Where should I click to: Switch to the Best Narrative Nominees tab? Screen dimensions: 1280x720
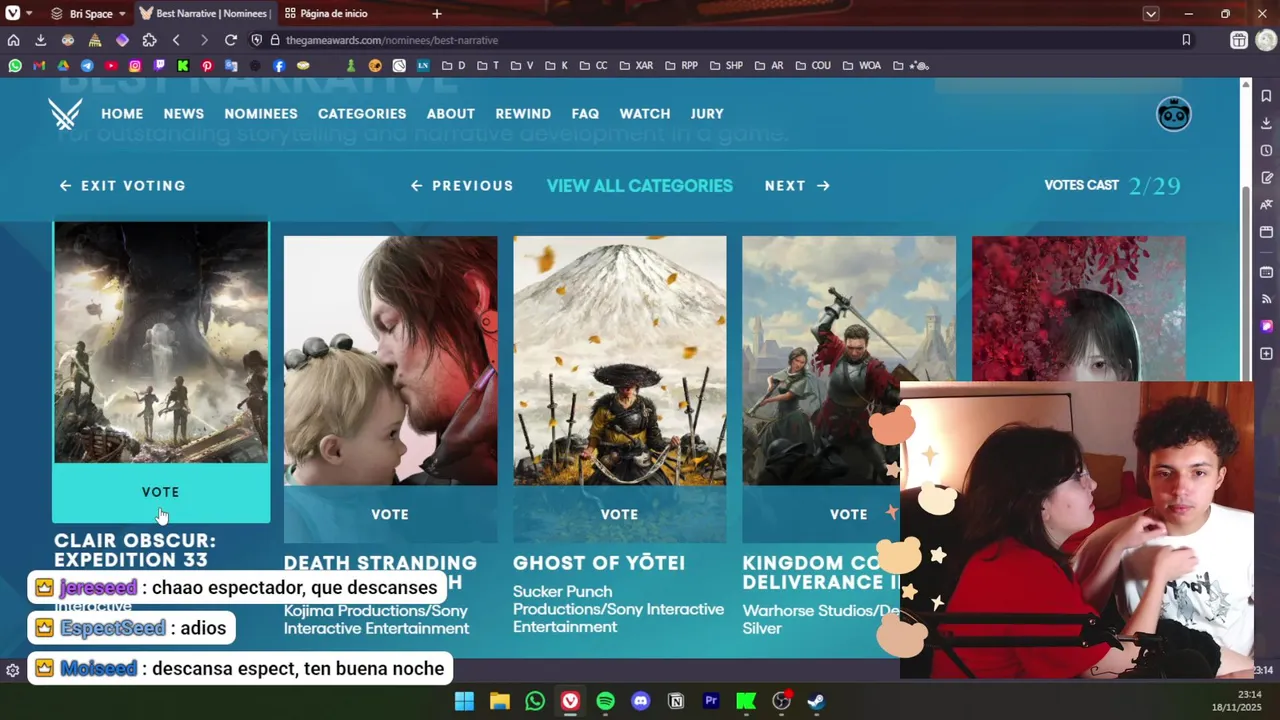click(x=203, y=14)
